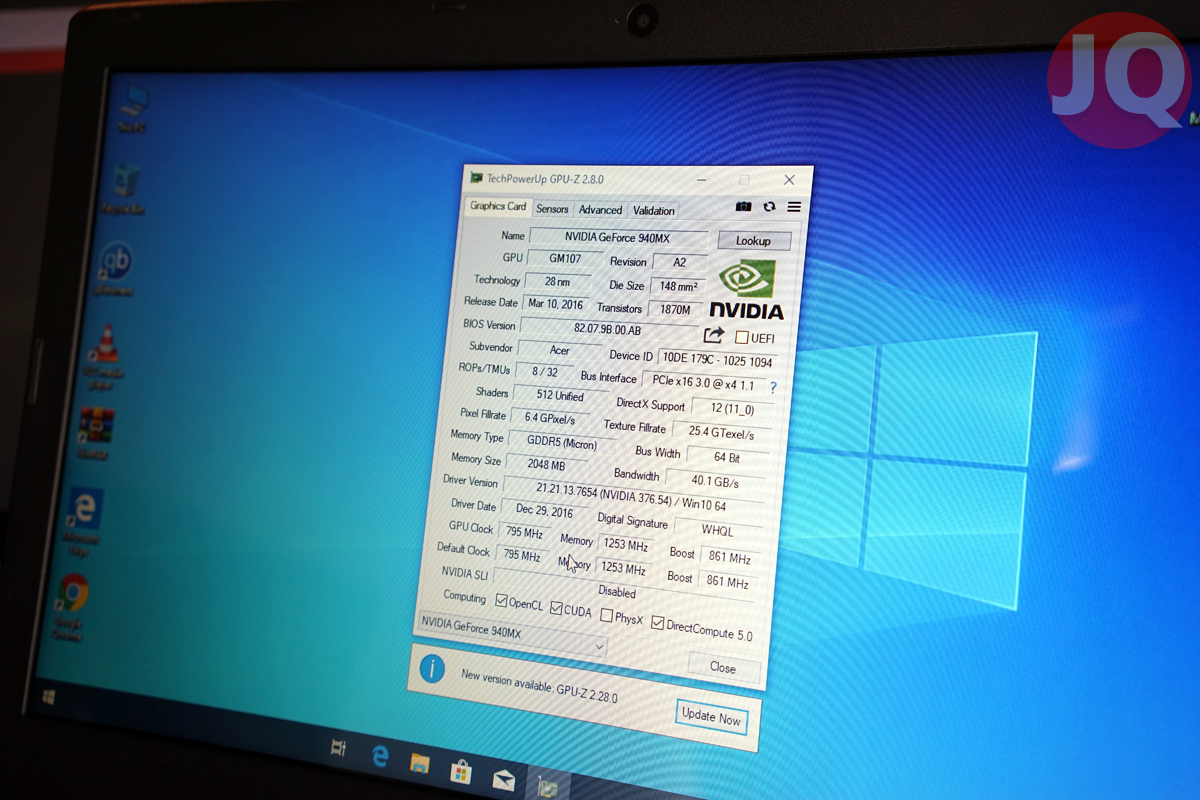Take a GPU-Z screenshot with the camera icon

point(743,206)
